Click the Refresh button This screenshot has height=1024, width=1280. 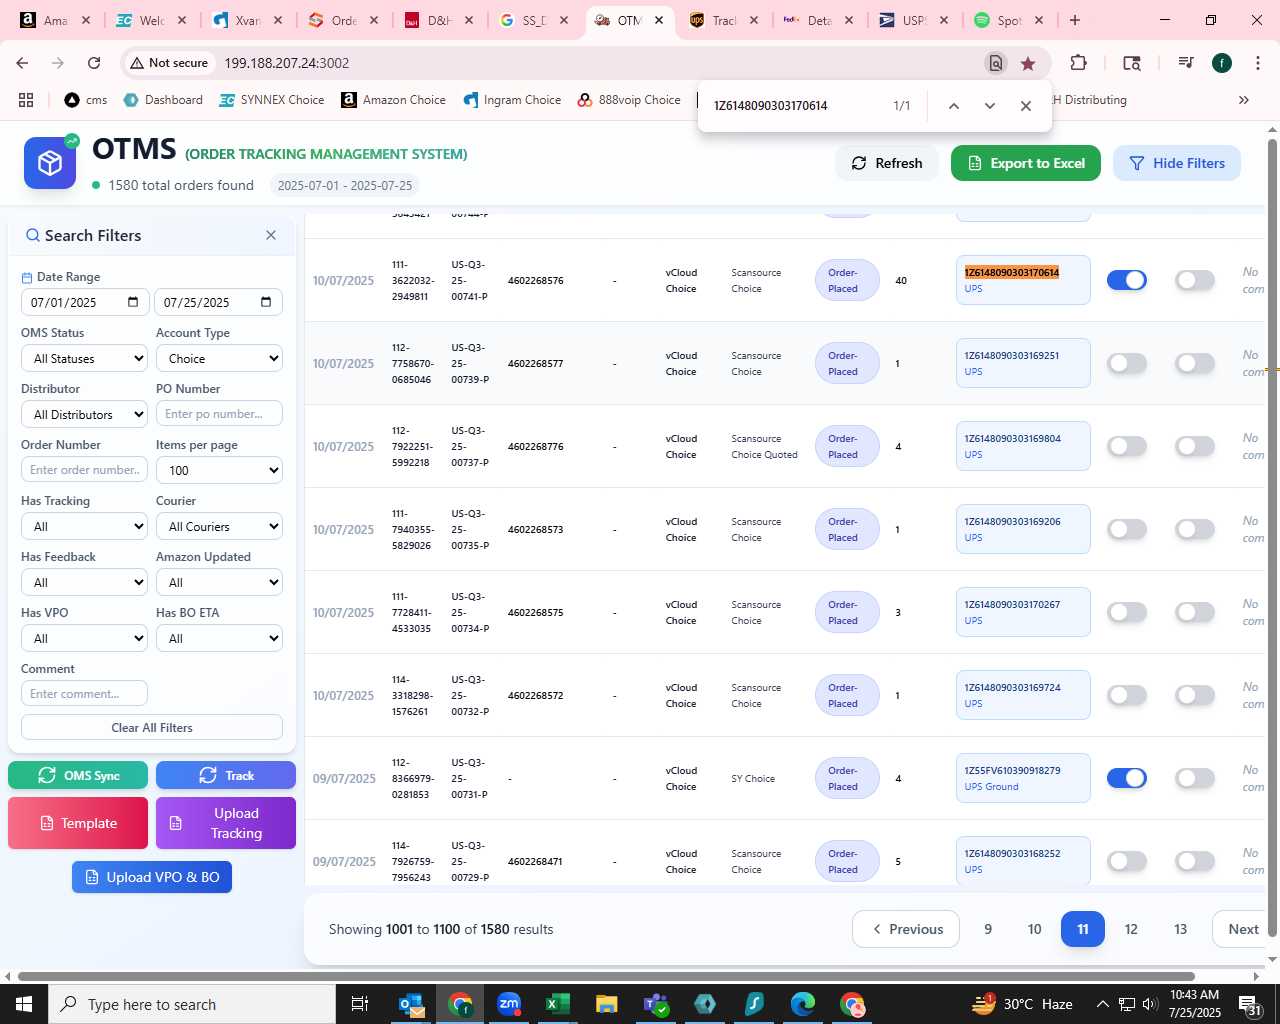(887, 163)
